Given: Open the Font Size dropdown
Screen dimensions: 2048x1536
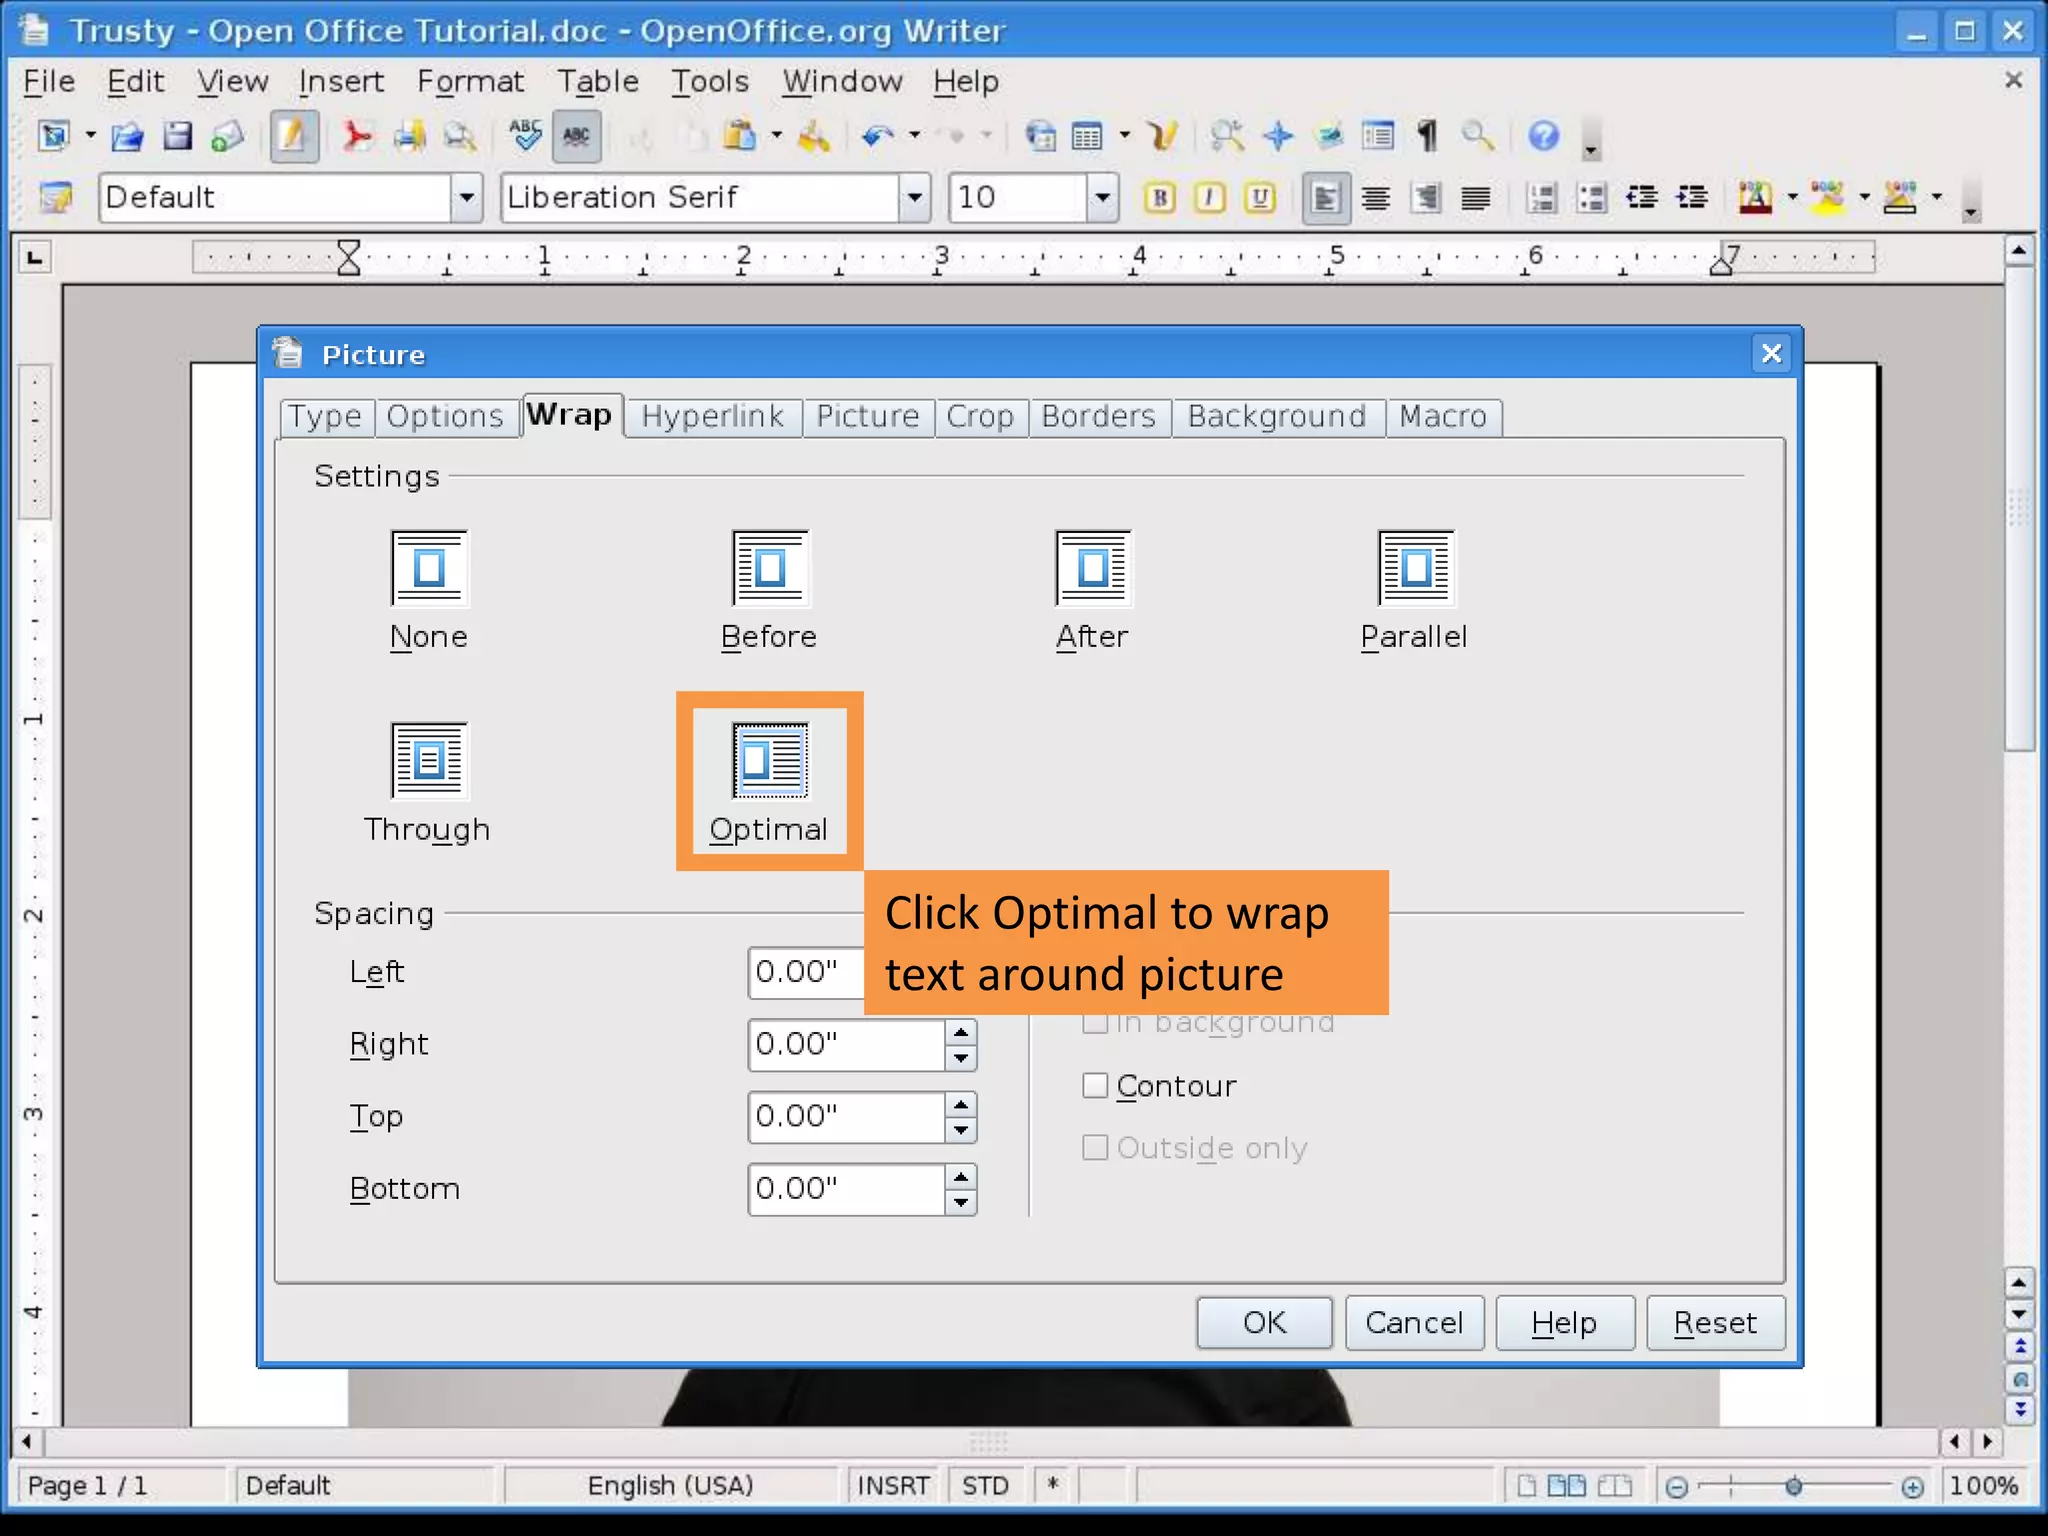Looking at the screenshot, I should (x=1101, y=198).
